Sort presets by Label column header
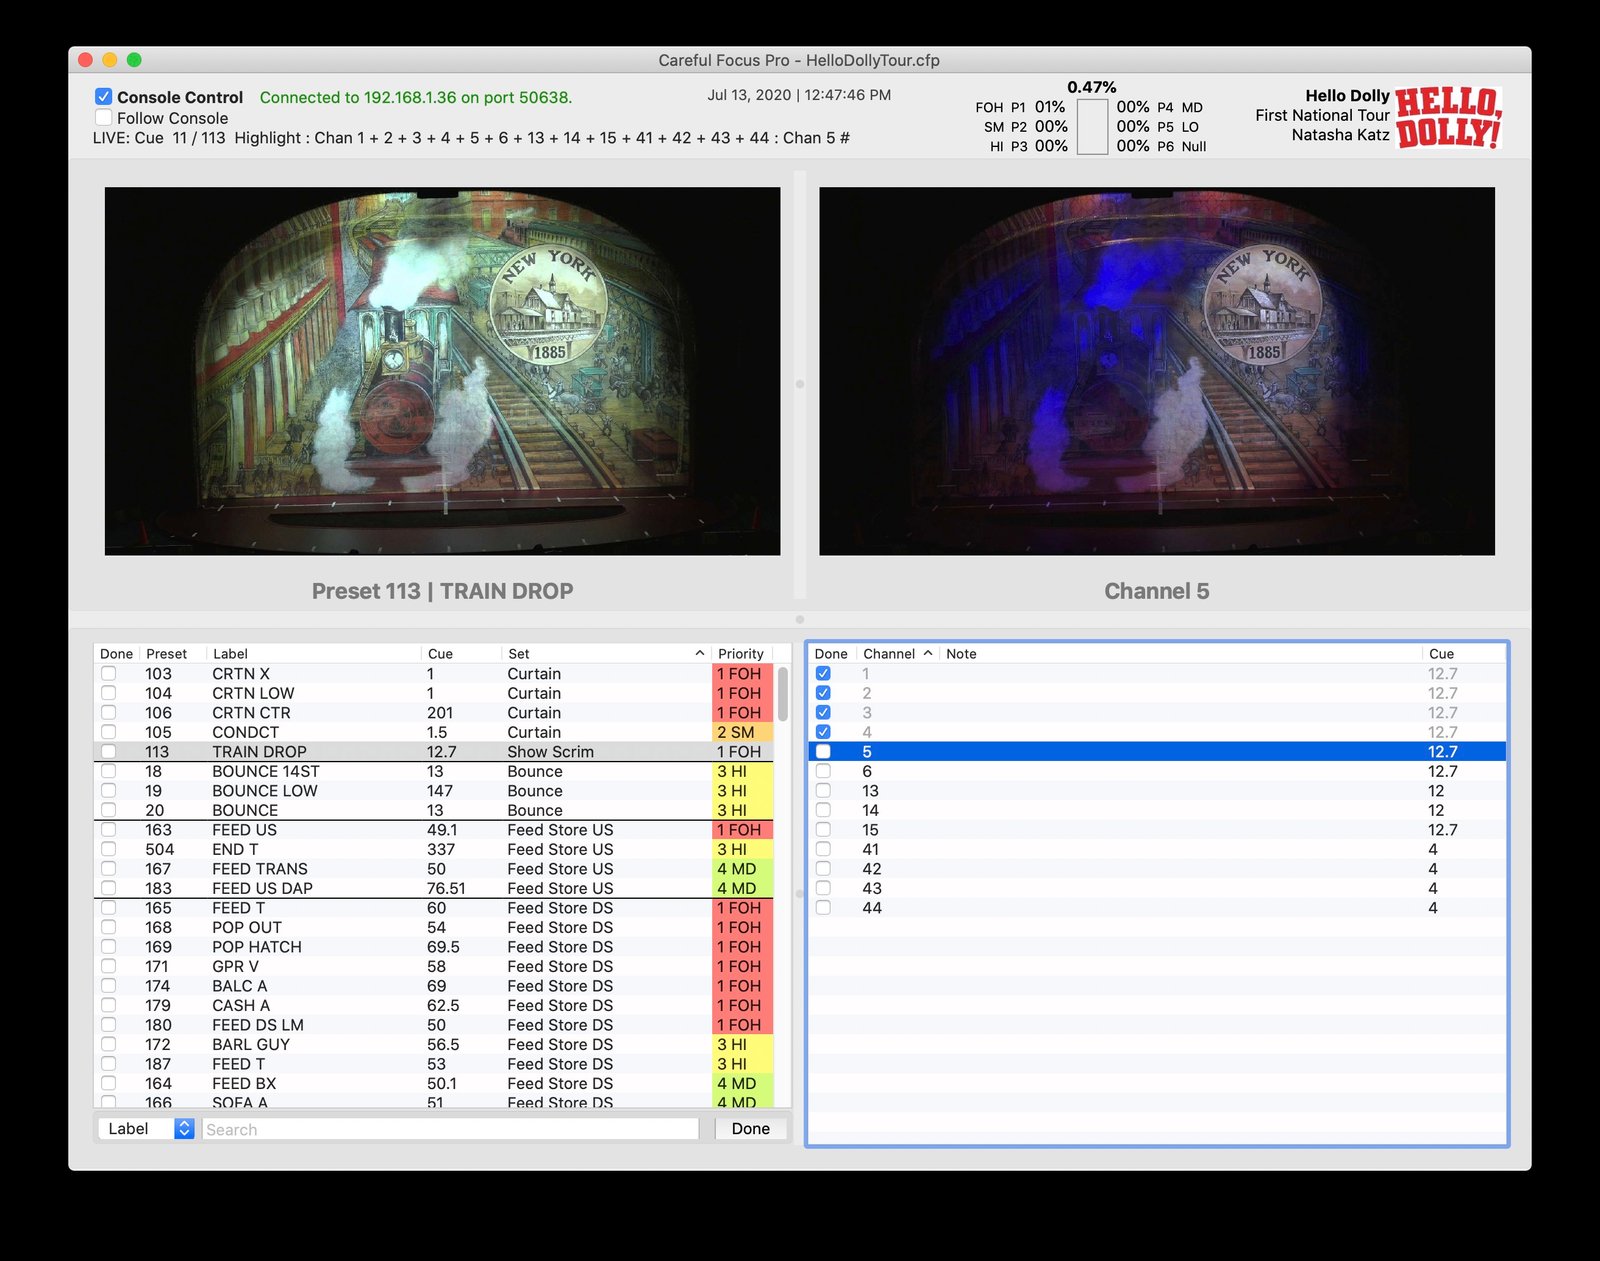Viewport: 1600px width, 1261px height. click(313, 653)
